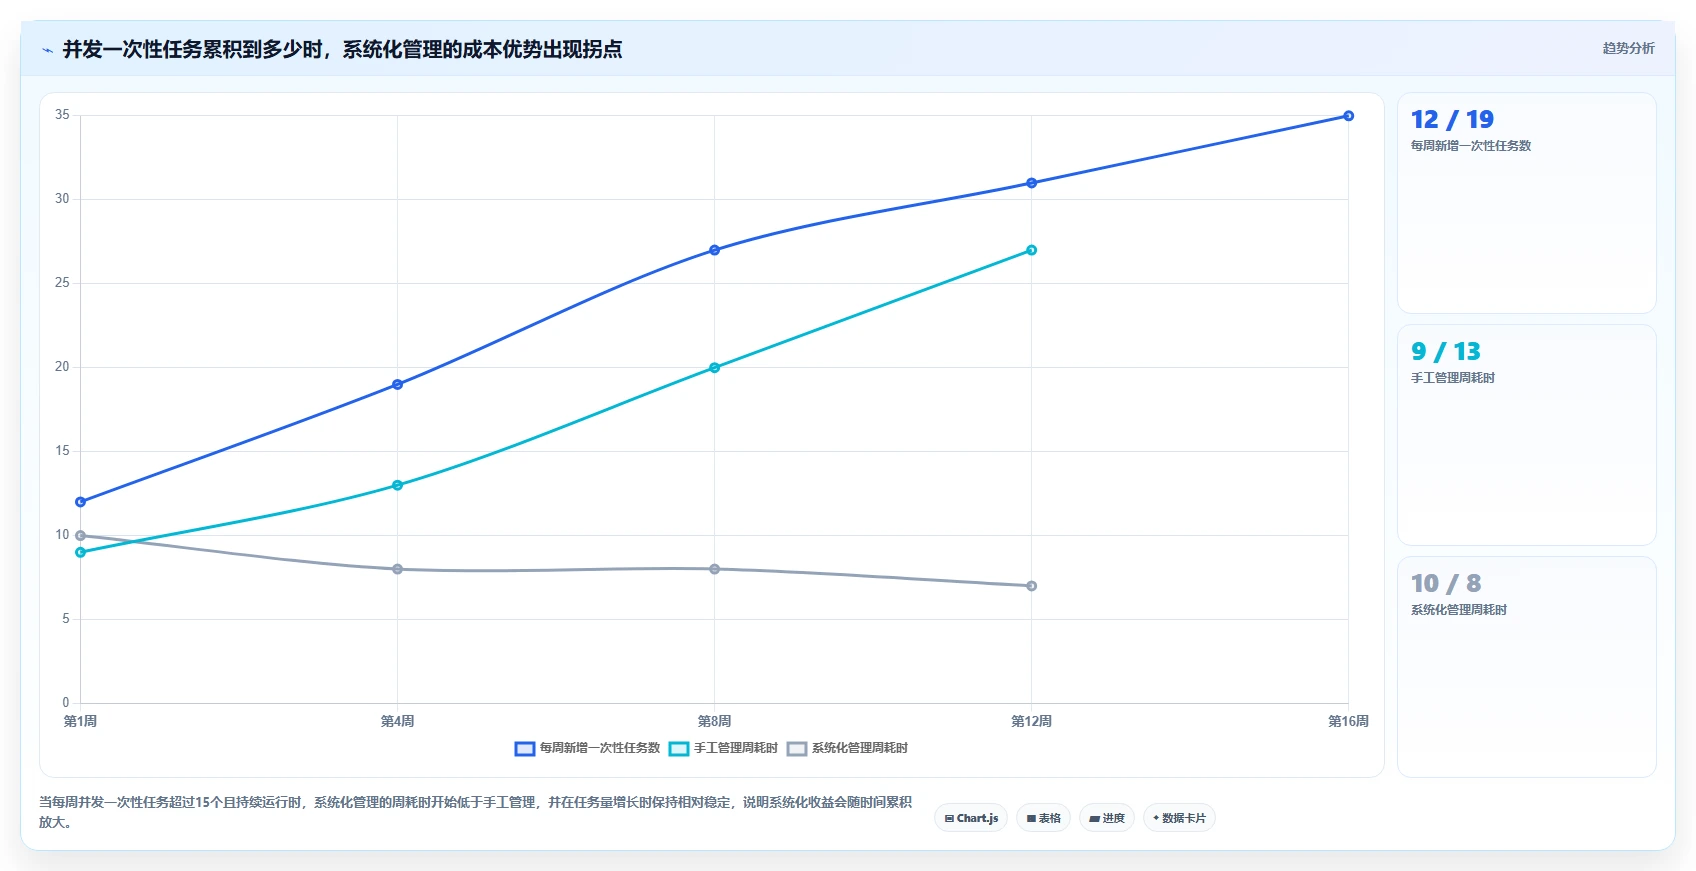Click the x-axis label 第12周
Image resolution: width=1696 pixels, height=871 pixels.
click(1032, 721)
